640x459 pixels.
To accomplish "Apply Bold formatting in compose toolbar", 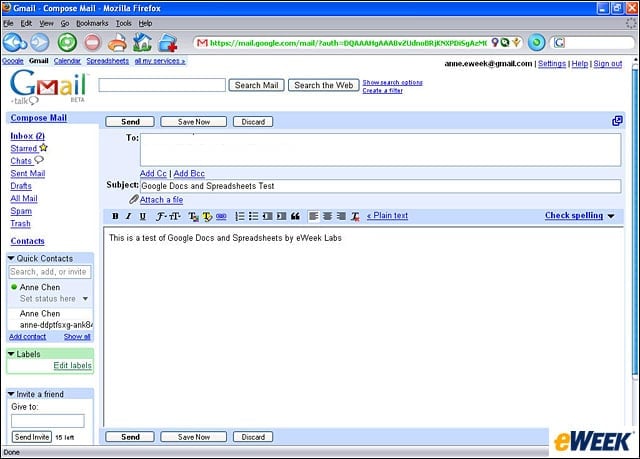I will pos(116,216).
